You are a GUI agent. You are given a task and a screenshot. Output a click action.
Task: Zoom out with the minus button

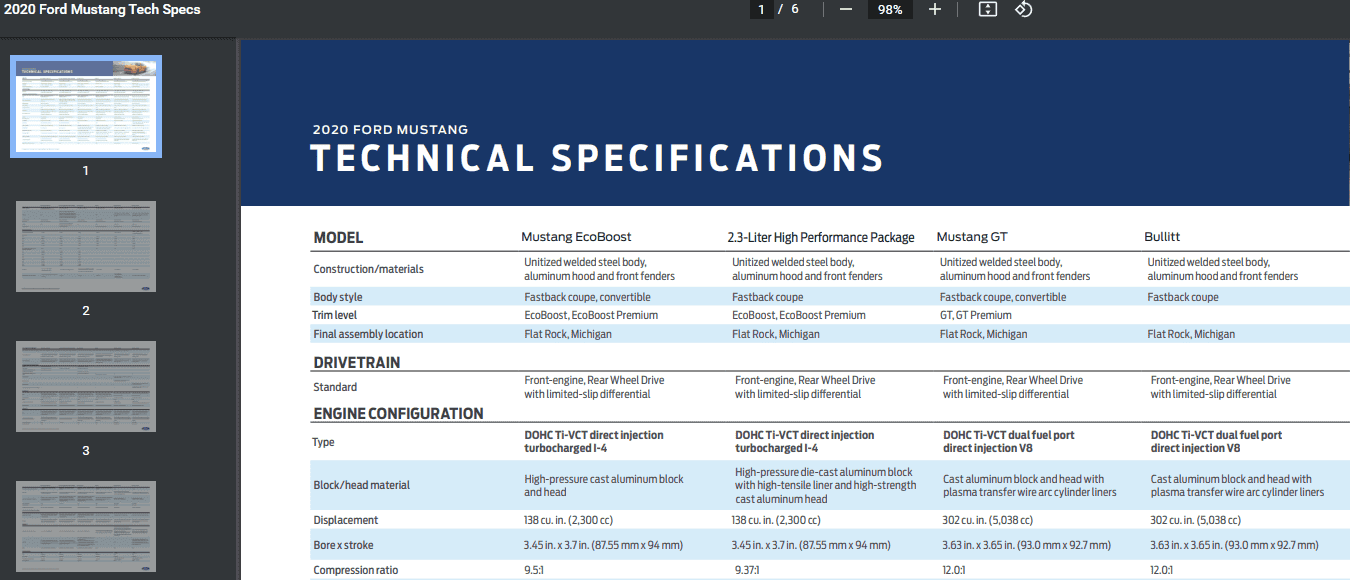(846, 9)
